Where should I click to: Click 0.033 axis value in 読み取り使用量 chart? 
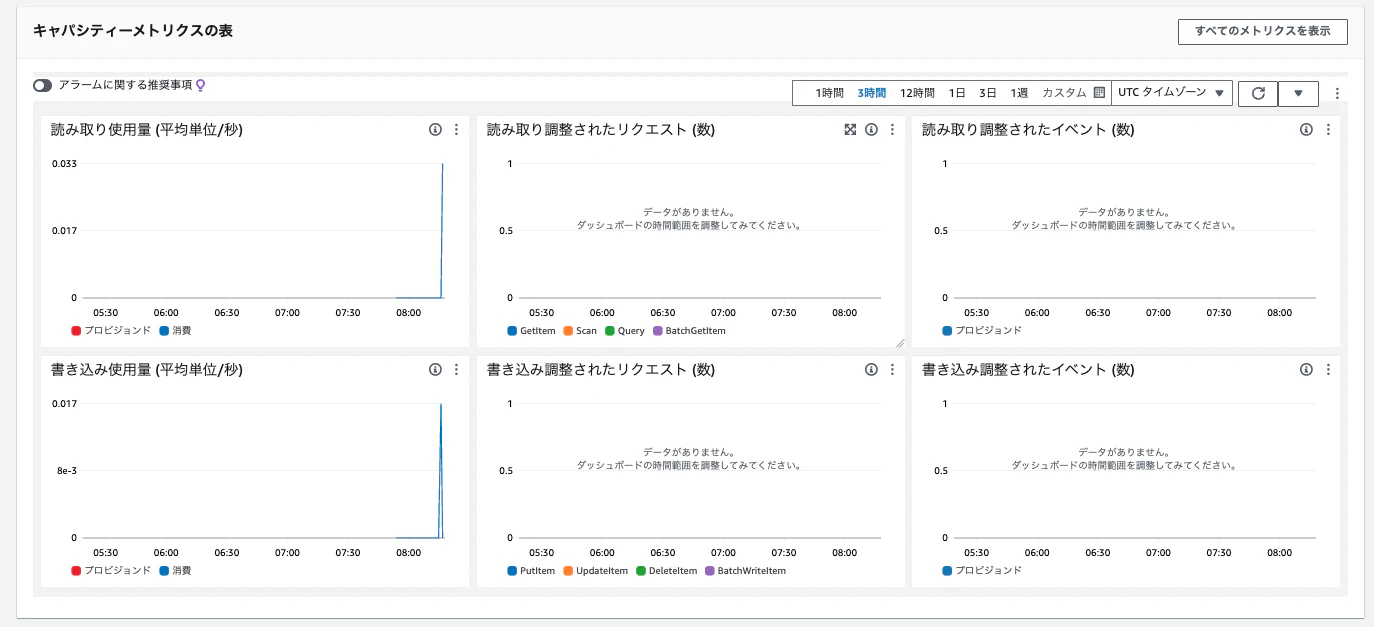pos(64,163)
